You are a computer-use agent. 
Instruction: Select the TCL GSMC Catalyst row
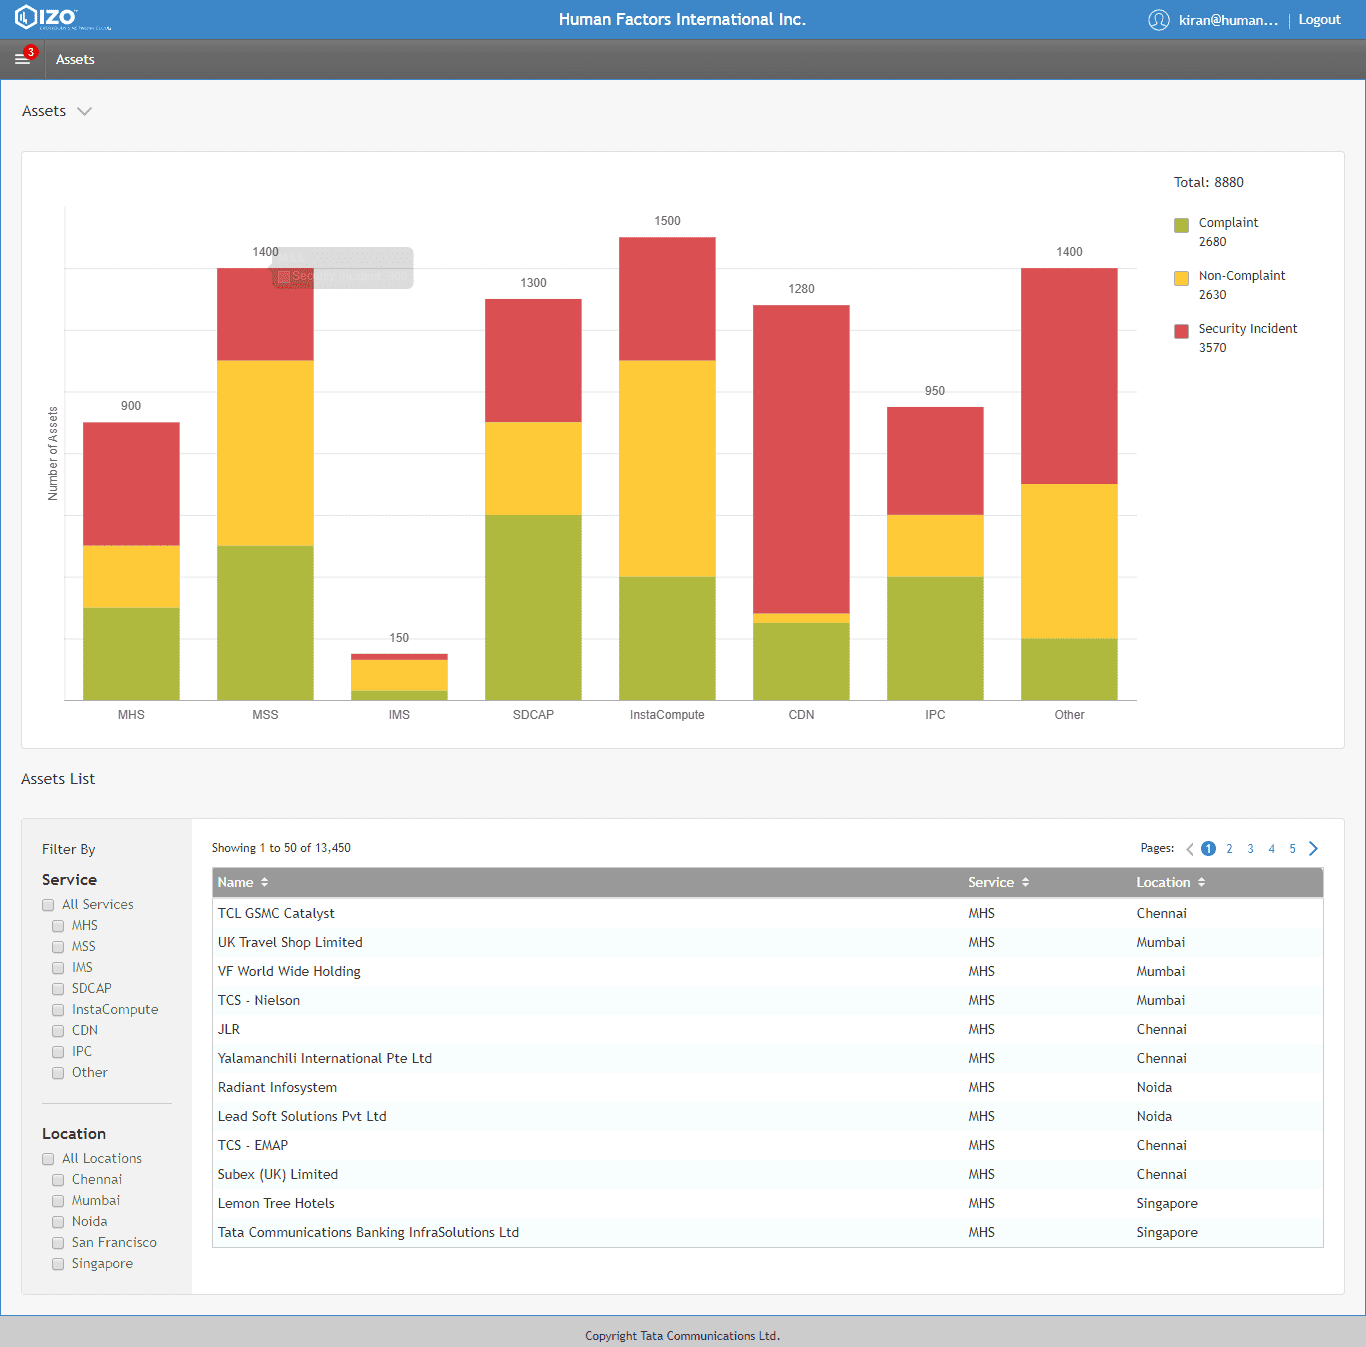coord(767,913)
